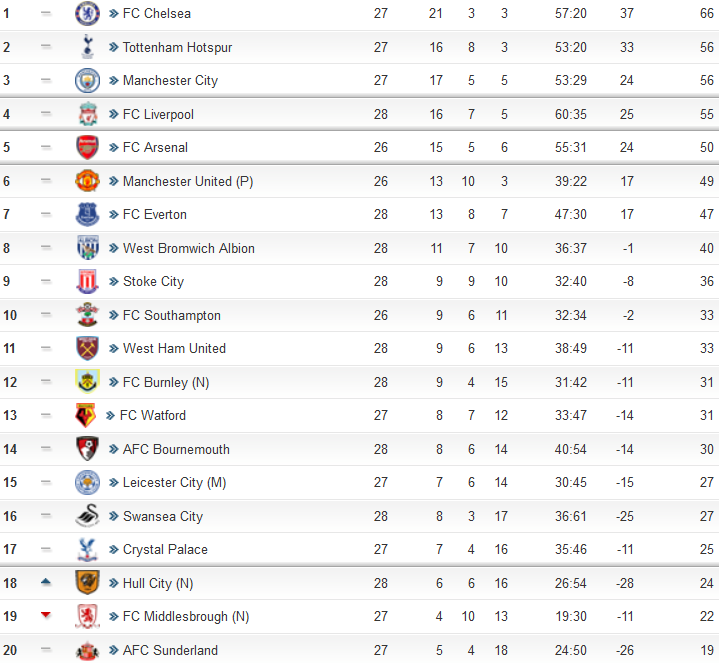The image size is (719, 663).
Task: Open the West Ham United link
Action: coord(174,348)
